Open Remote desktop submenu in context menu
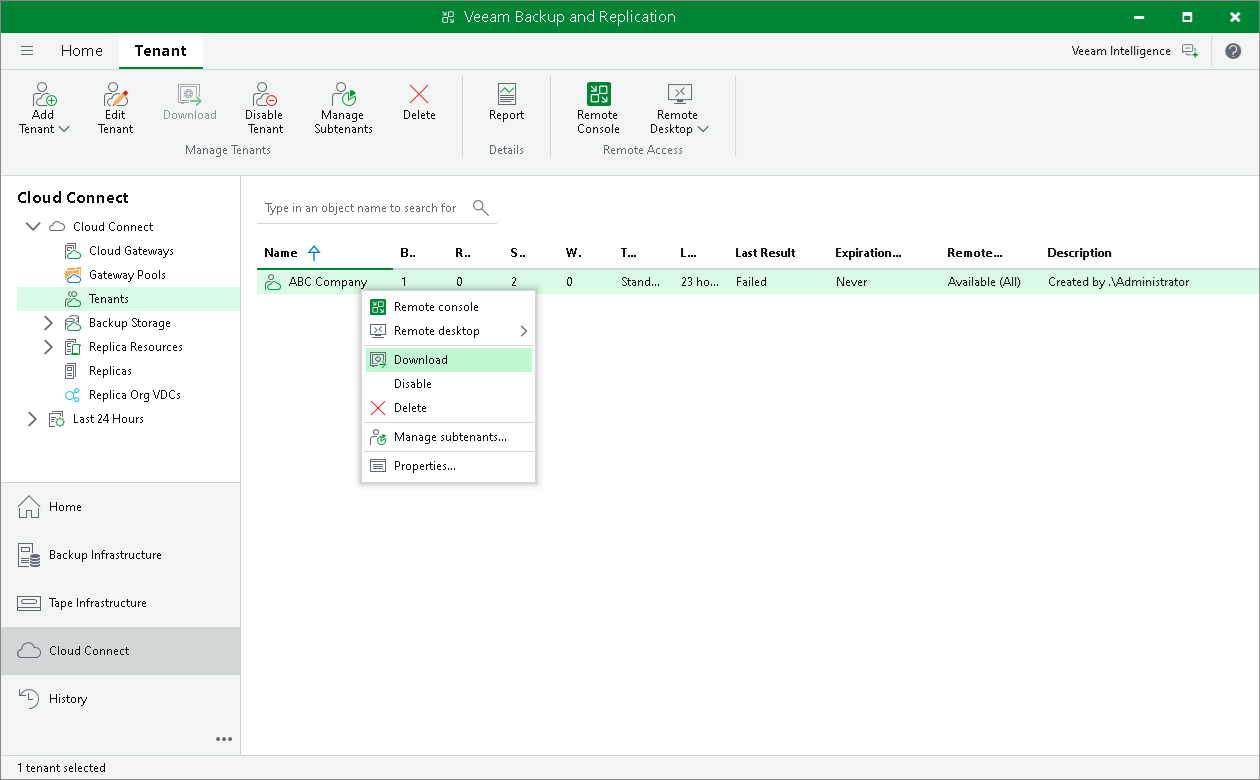1260x780 pixels. pos(449,331)
